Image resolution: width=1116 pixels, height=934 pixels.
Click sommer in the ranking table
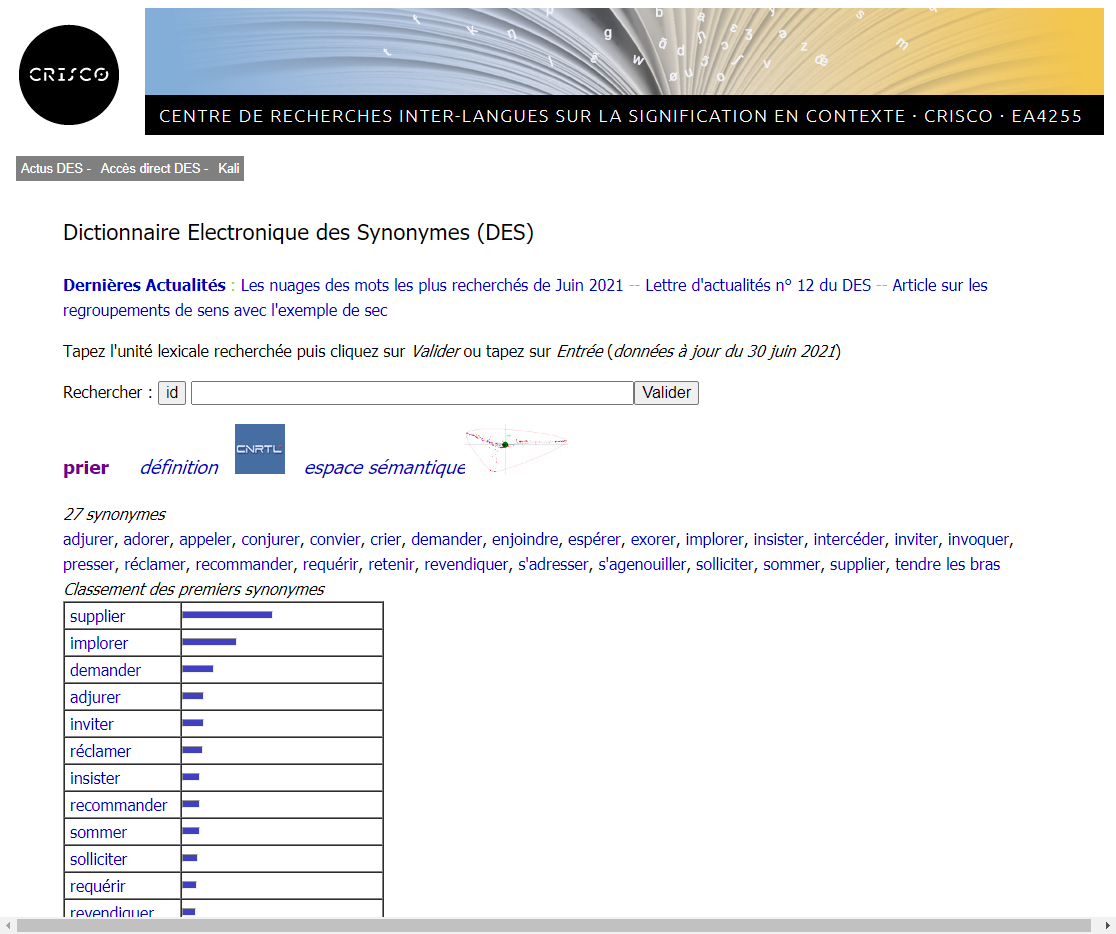click(x=98, y=833)
